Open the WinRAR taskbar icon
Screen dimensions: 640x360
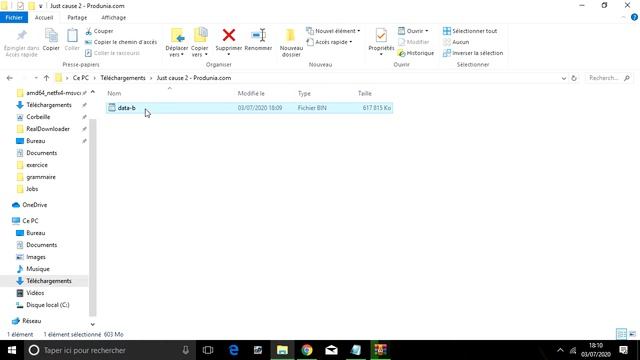[380, 350]
